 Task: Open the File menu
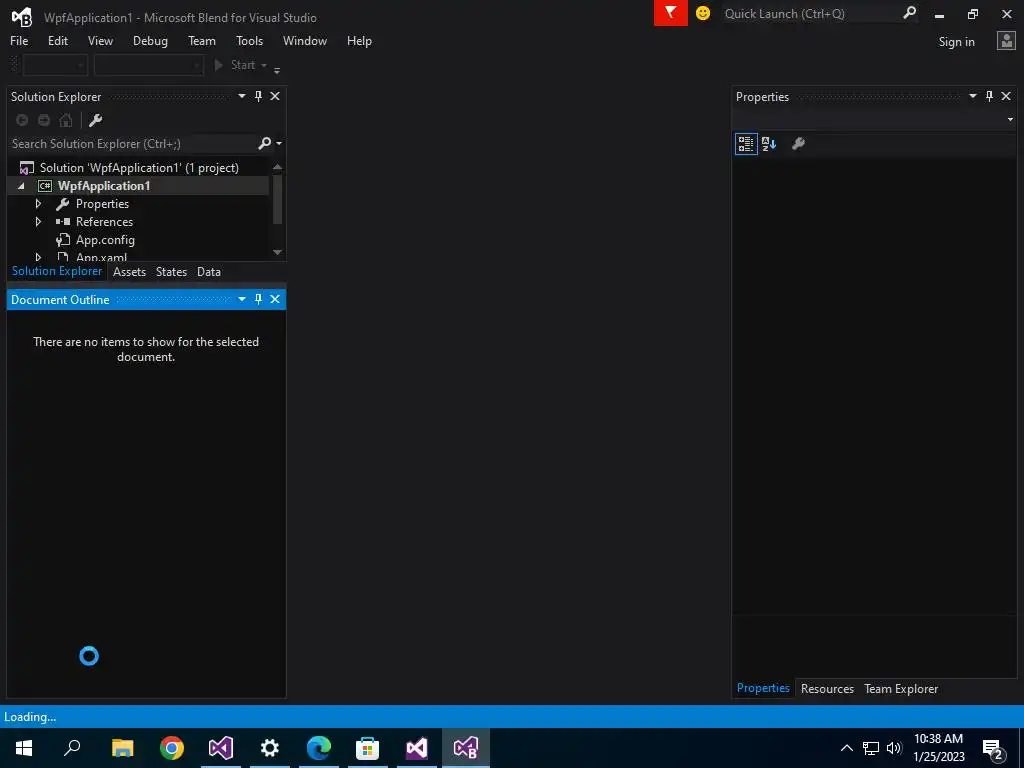click(x=19, y=40)
